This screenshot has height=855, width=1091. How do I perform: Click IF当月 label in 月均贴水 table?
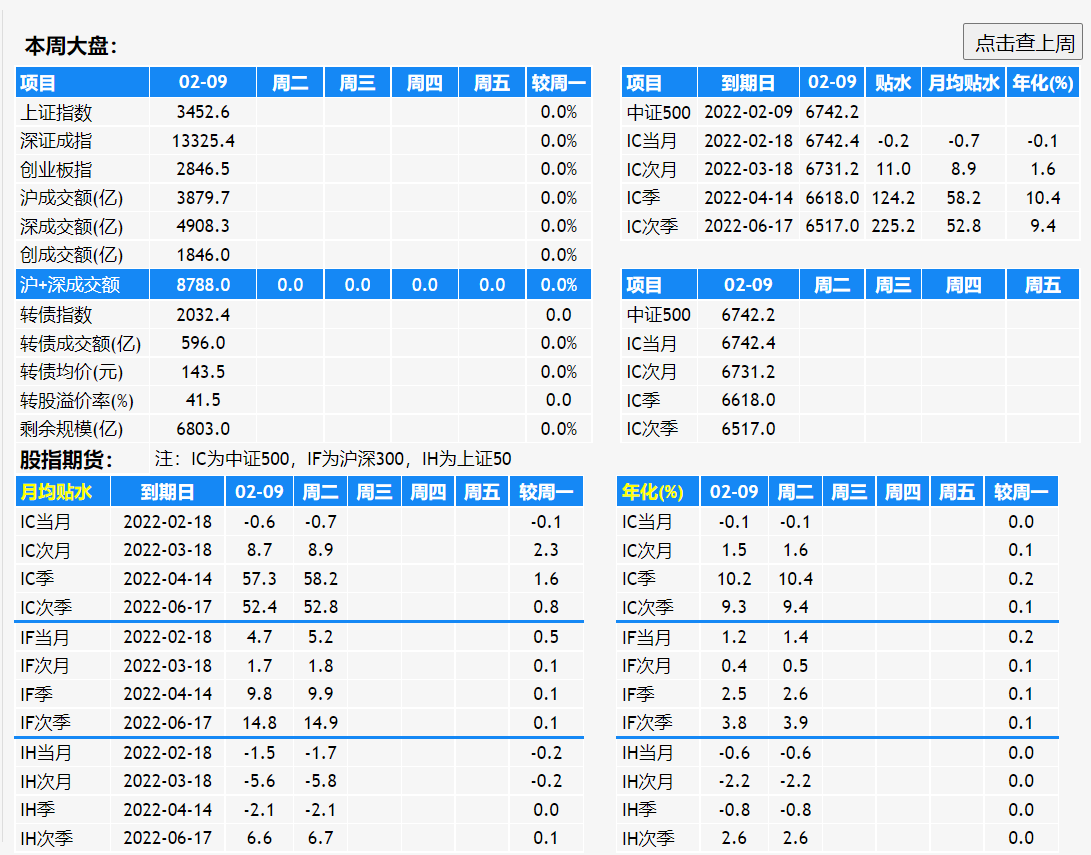point(45,637)
